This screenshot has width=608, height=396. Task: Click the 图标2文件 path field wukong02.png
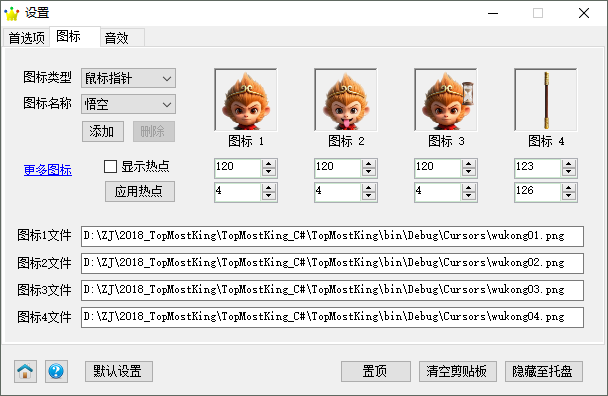click(332, 263)
